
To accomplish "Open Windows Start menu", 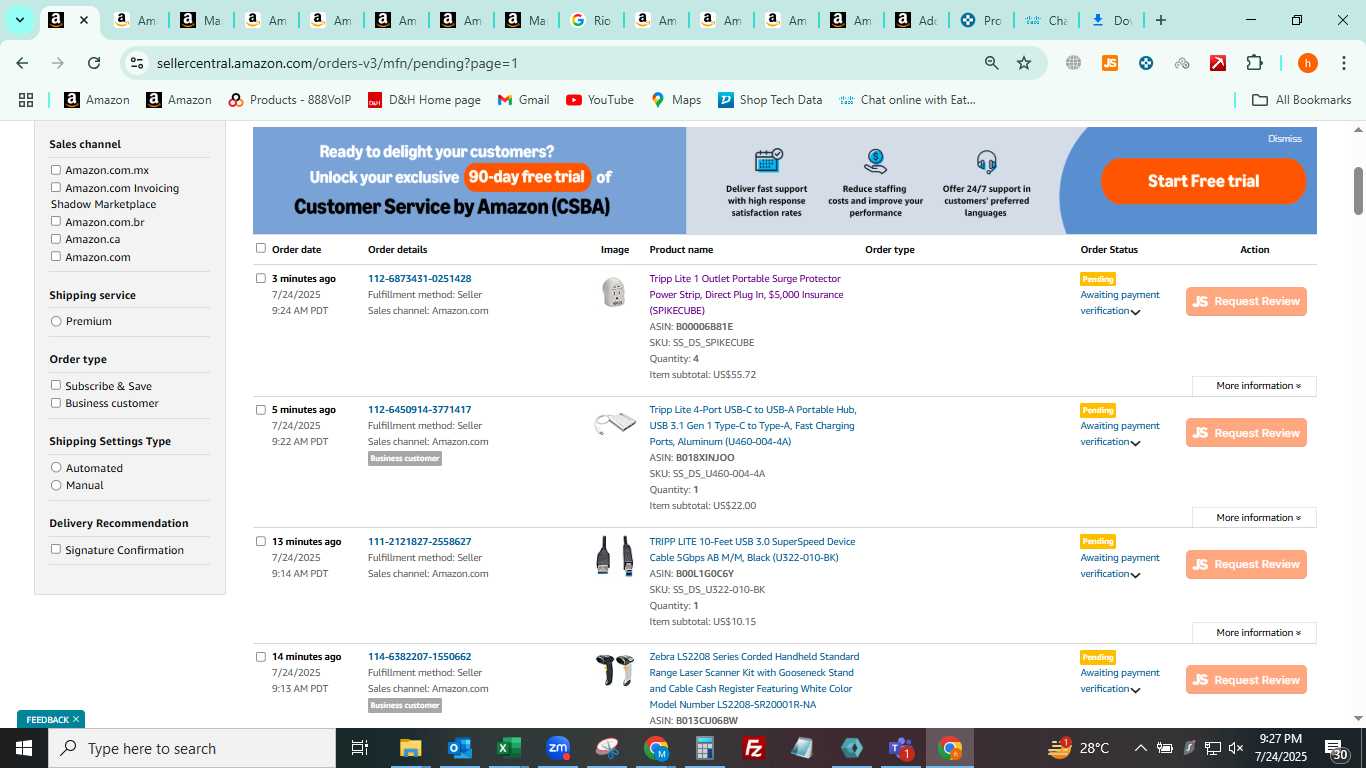I will (24, 748).
